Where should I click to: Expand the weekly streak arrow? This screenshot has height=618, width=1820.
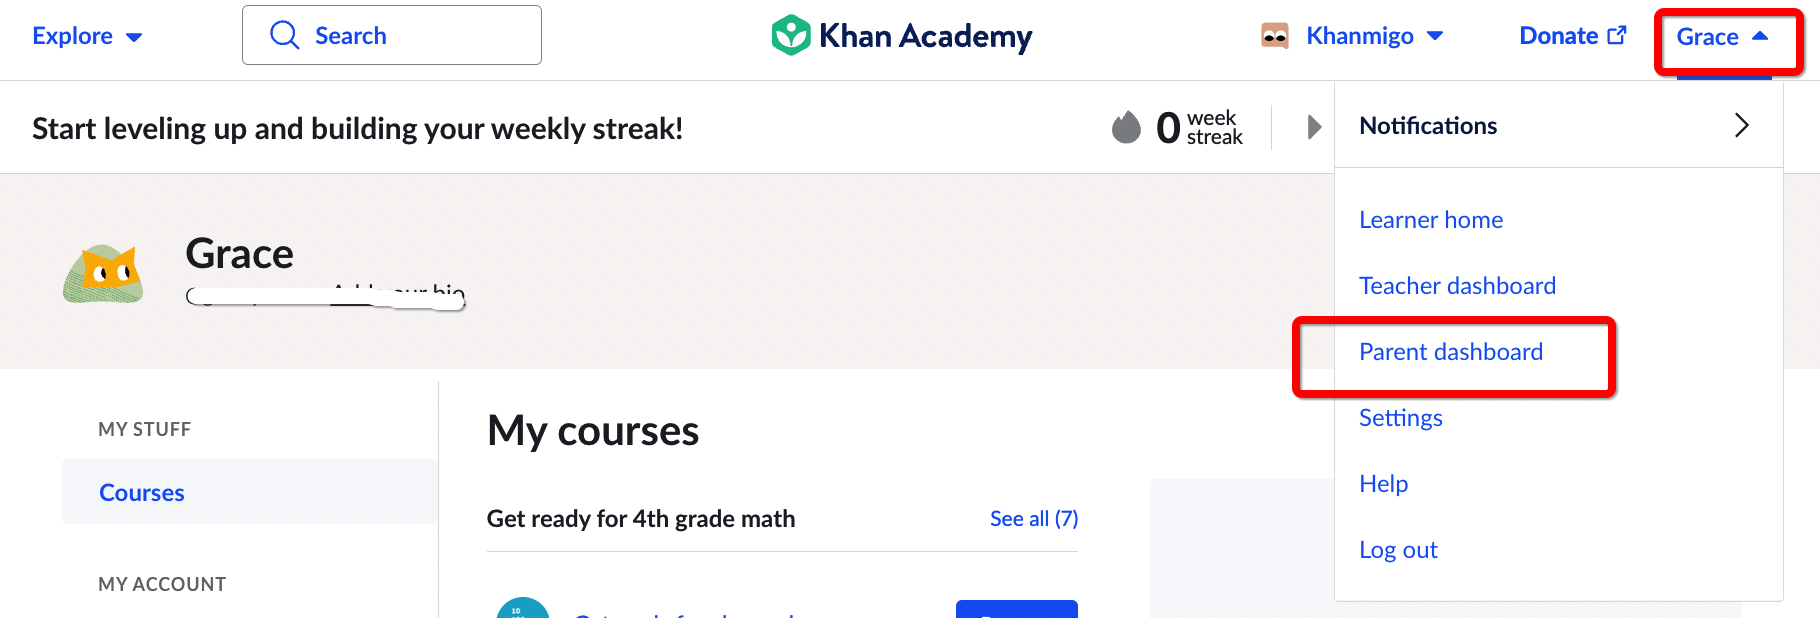1314,127
